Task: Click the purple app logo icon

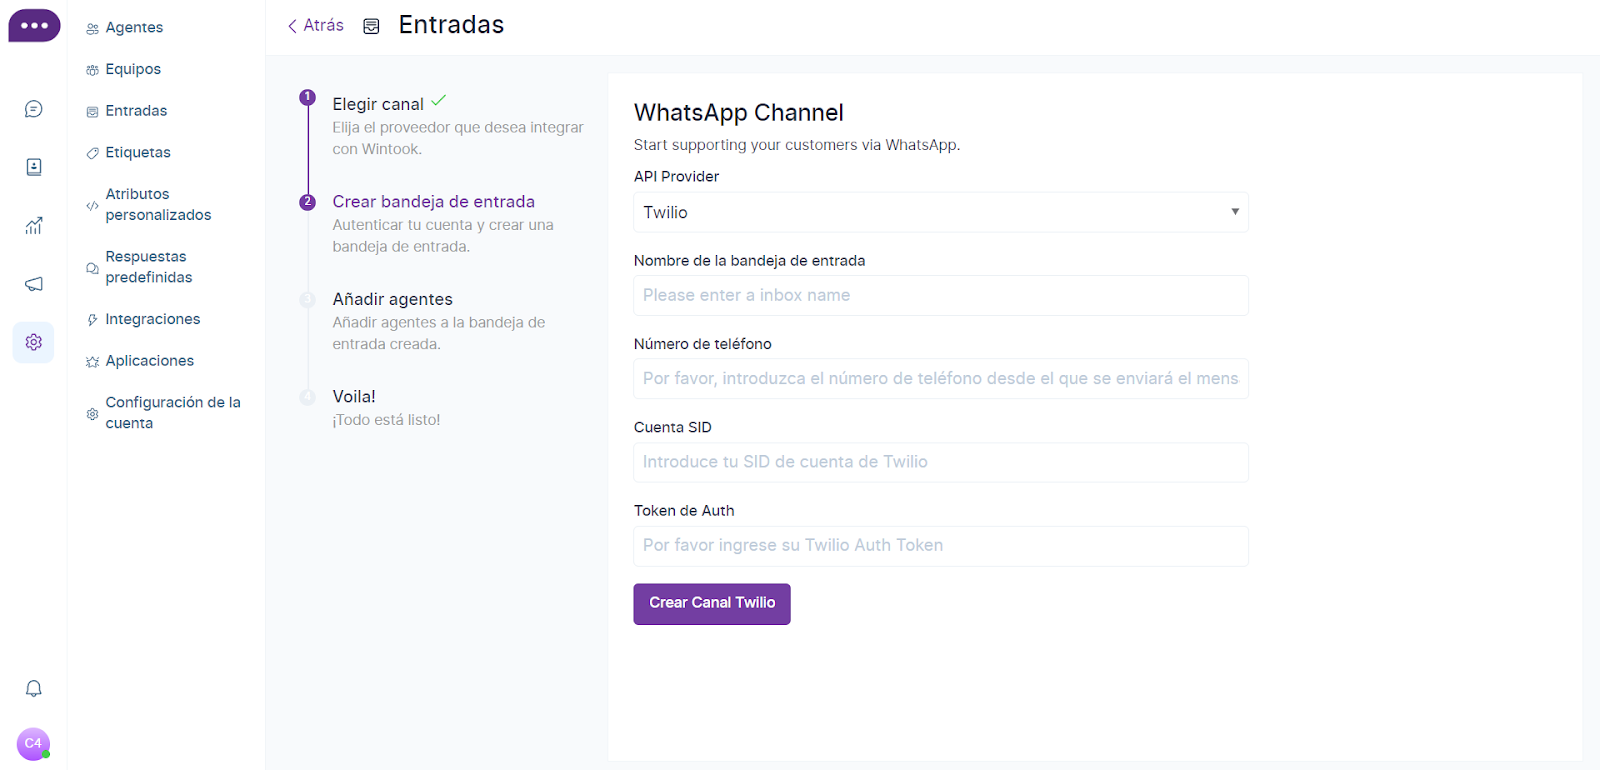Action: tap(34, 26)
